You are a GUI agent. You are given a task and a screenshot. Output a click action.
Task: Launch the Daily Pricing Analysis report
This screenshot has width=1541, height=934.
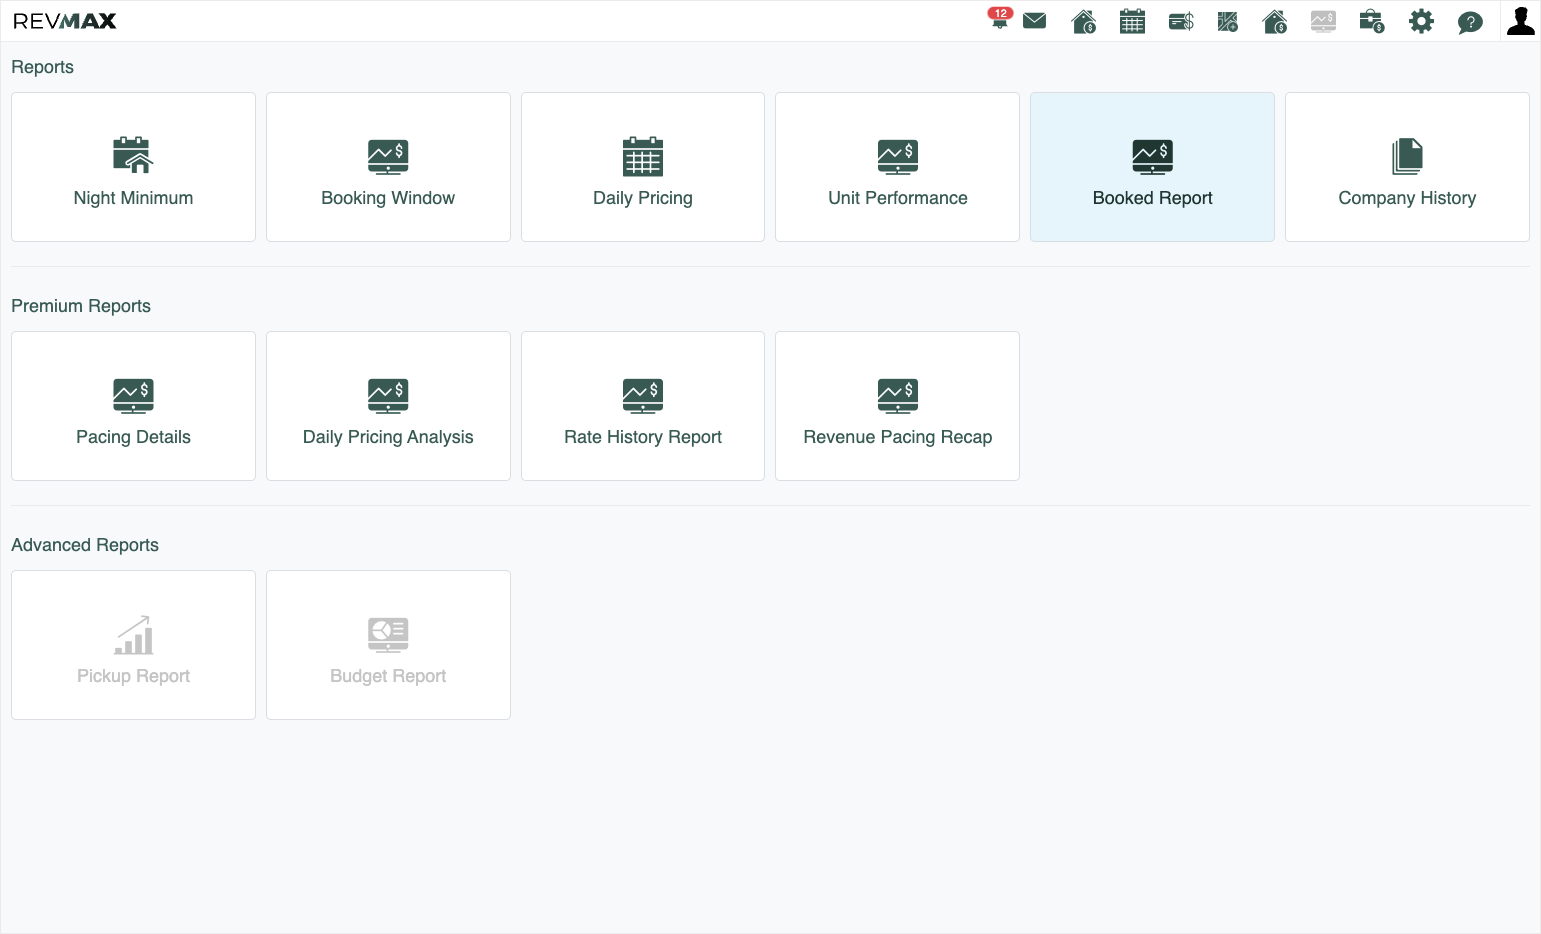point(388,406)
